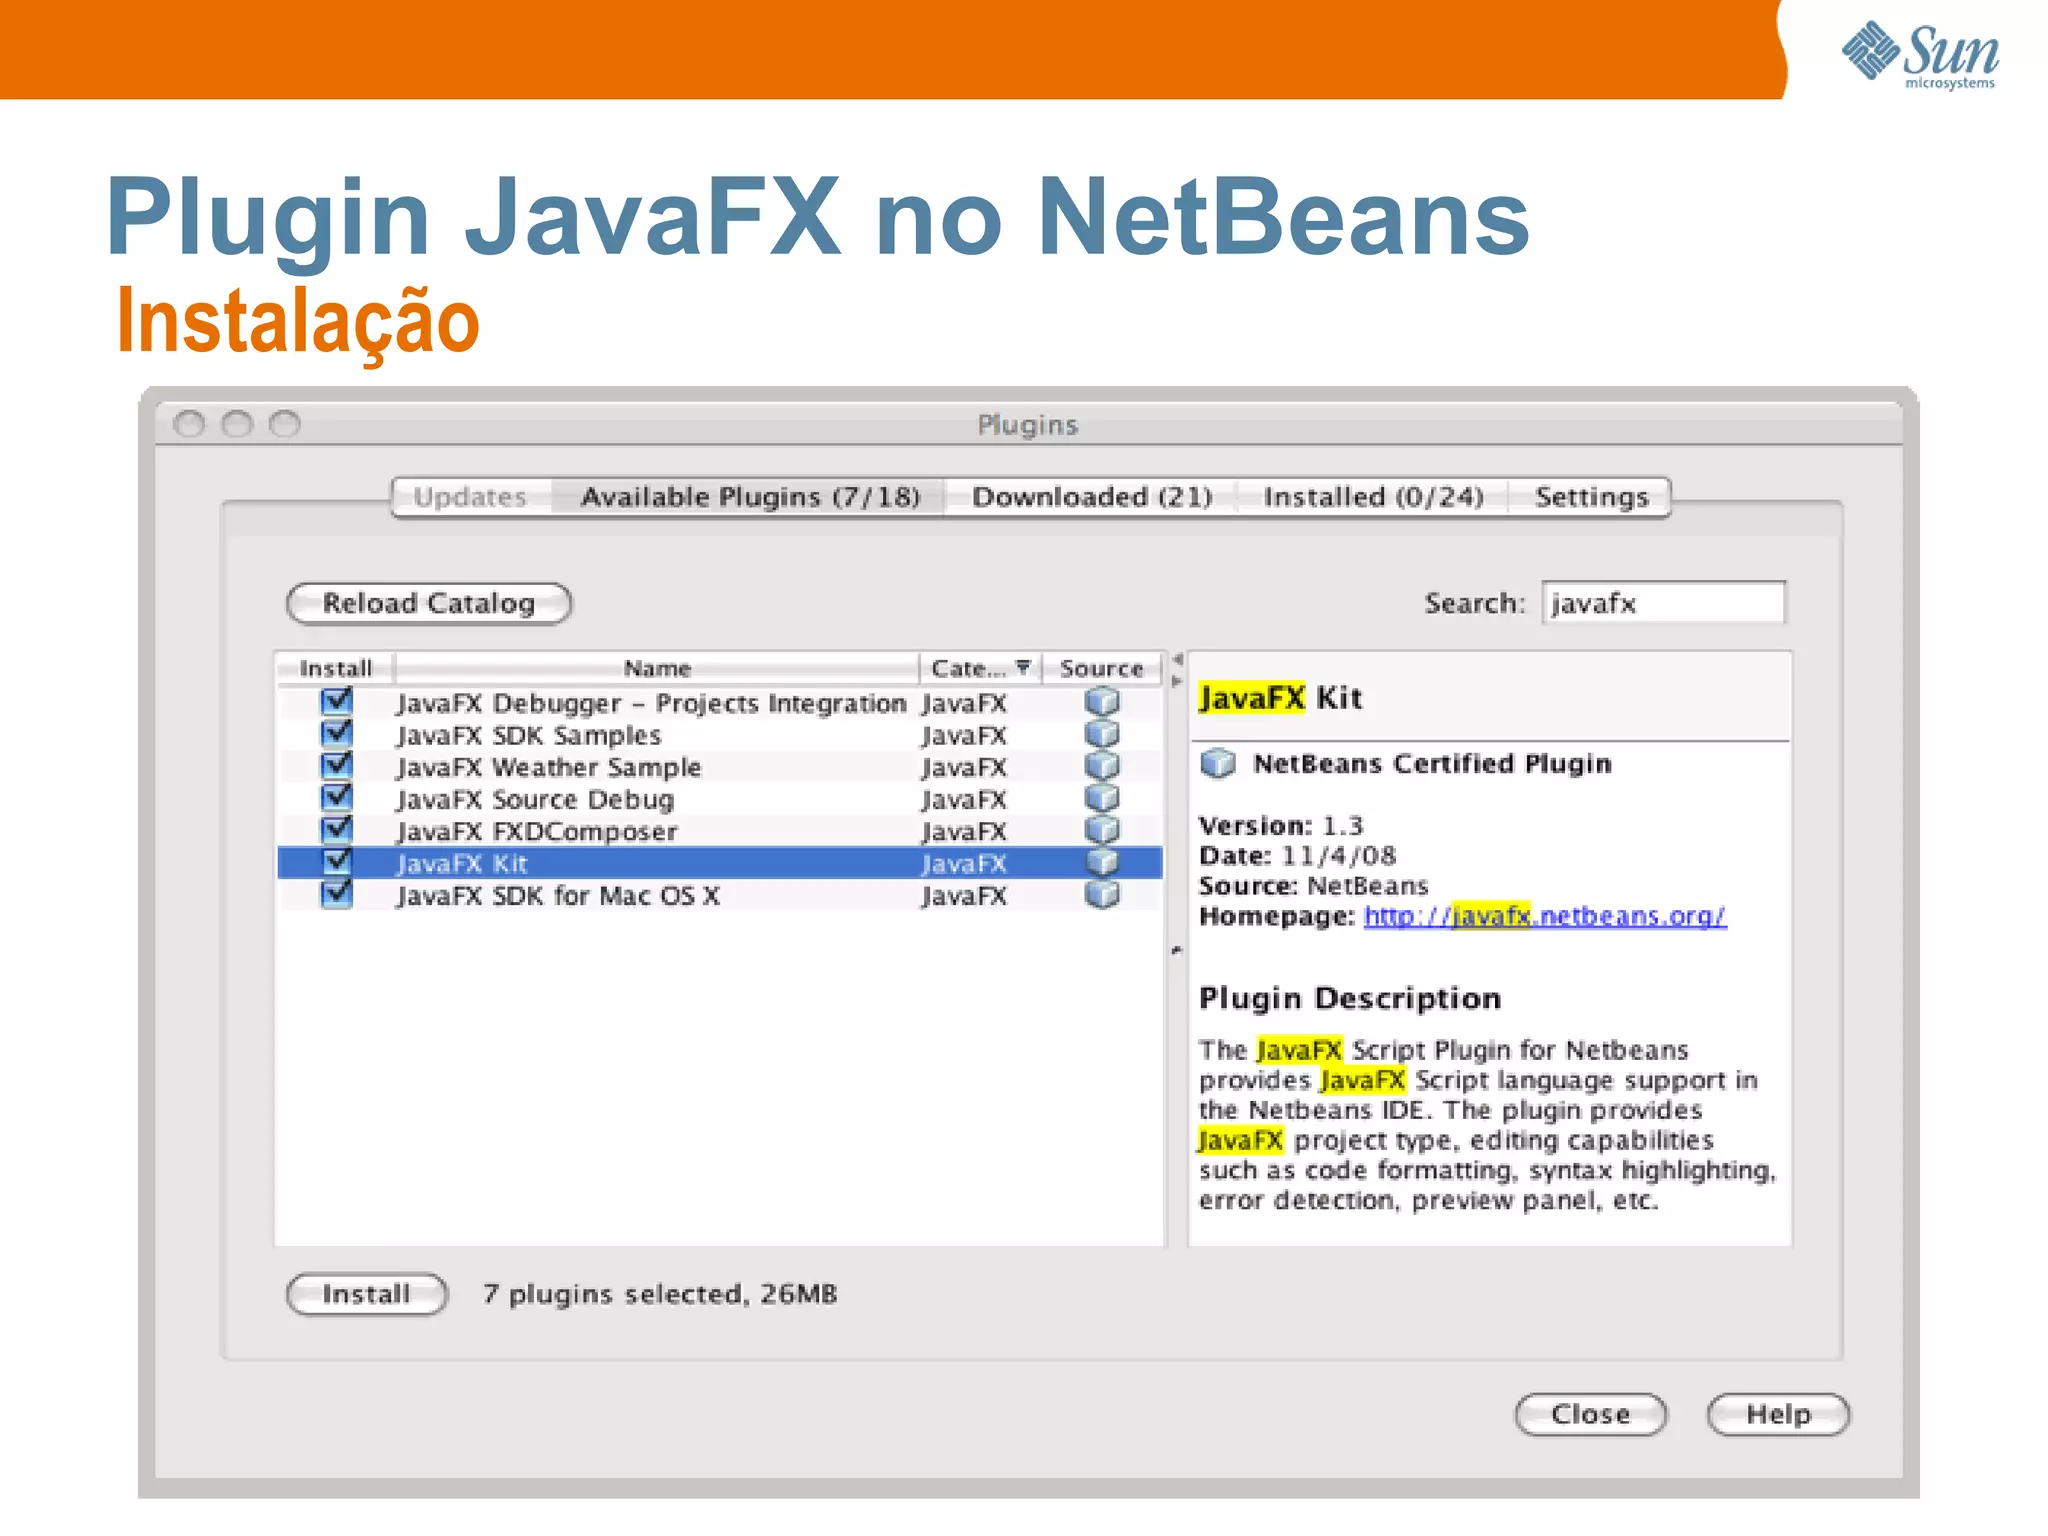Click the Help button
The image size is (2048, 1536).
[1778, 1415]
